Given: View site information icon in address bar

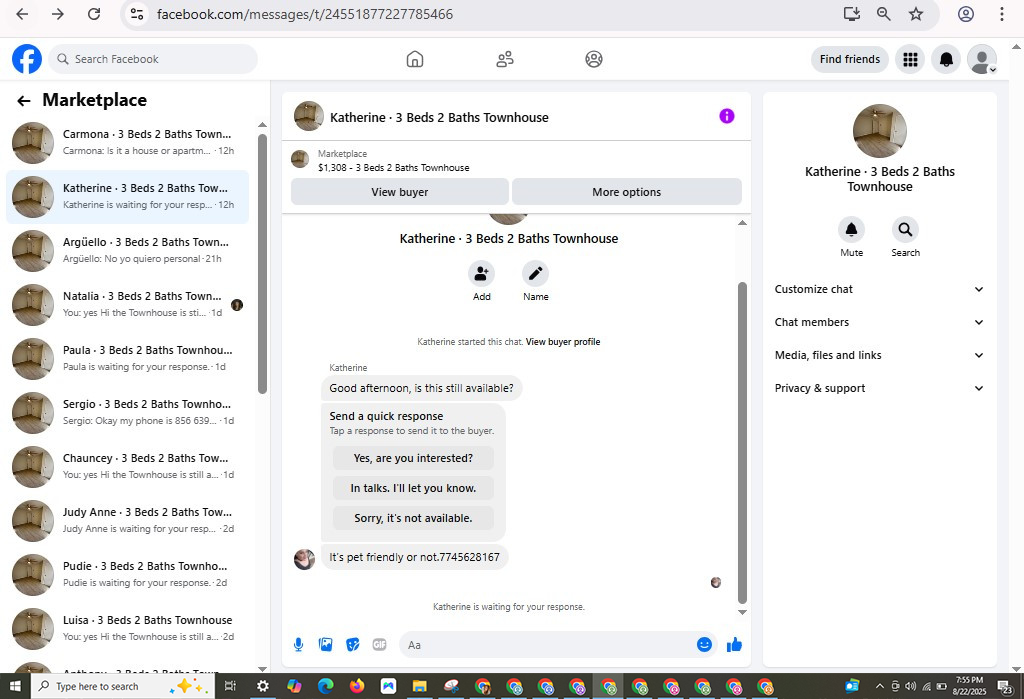Looking at the screenshot, I should click(x=136, y=14).
